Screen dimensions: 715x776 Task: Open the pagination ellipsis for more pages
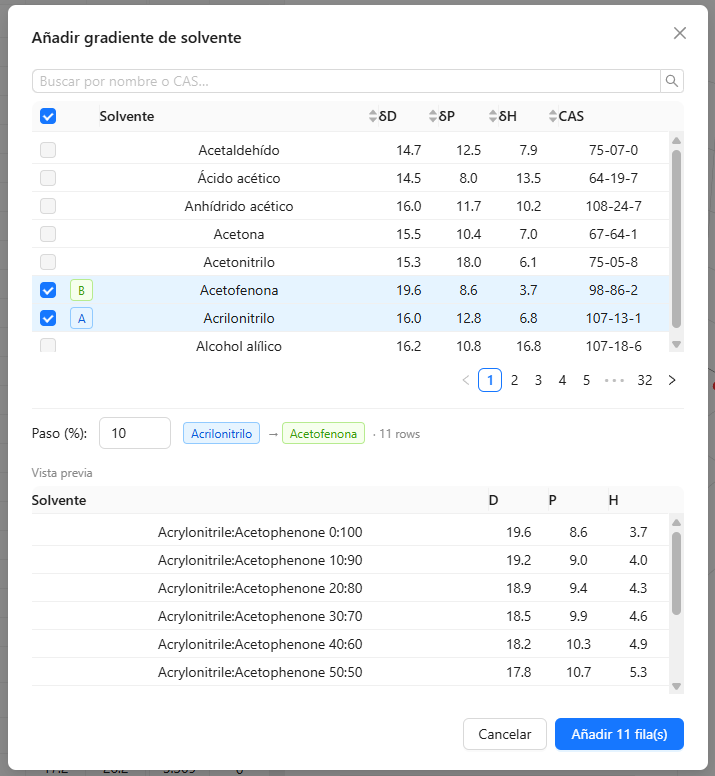pos(615,380)
